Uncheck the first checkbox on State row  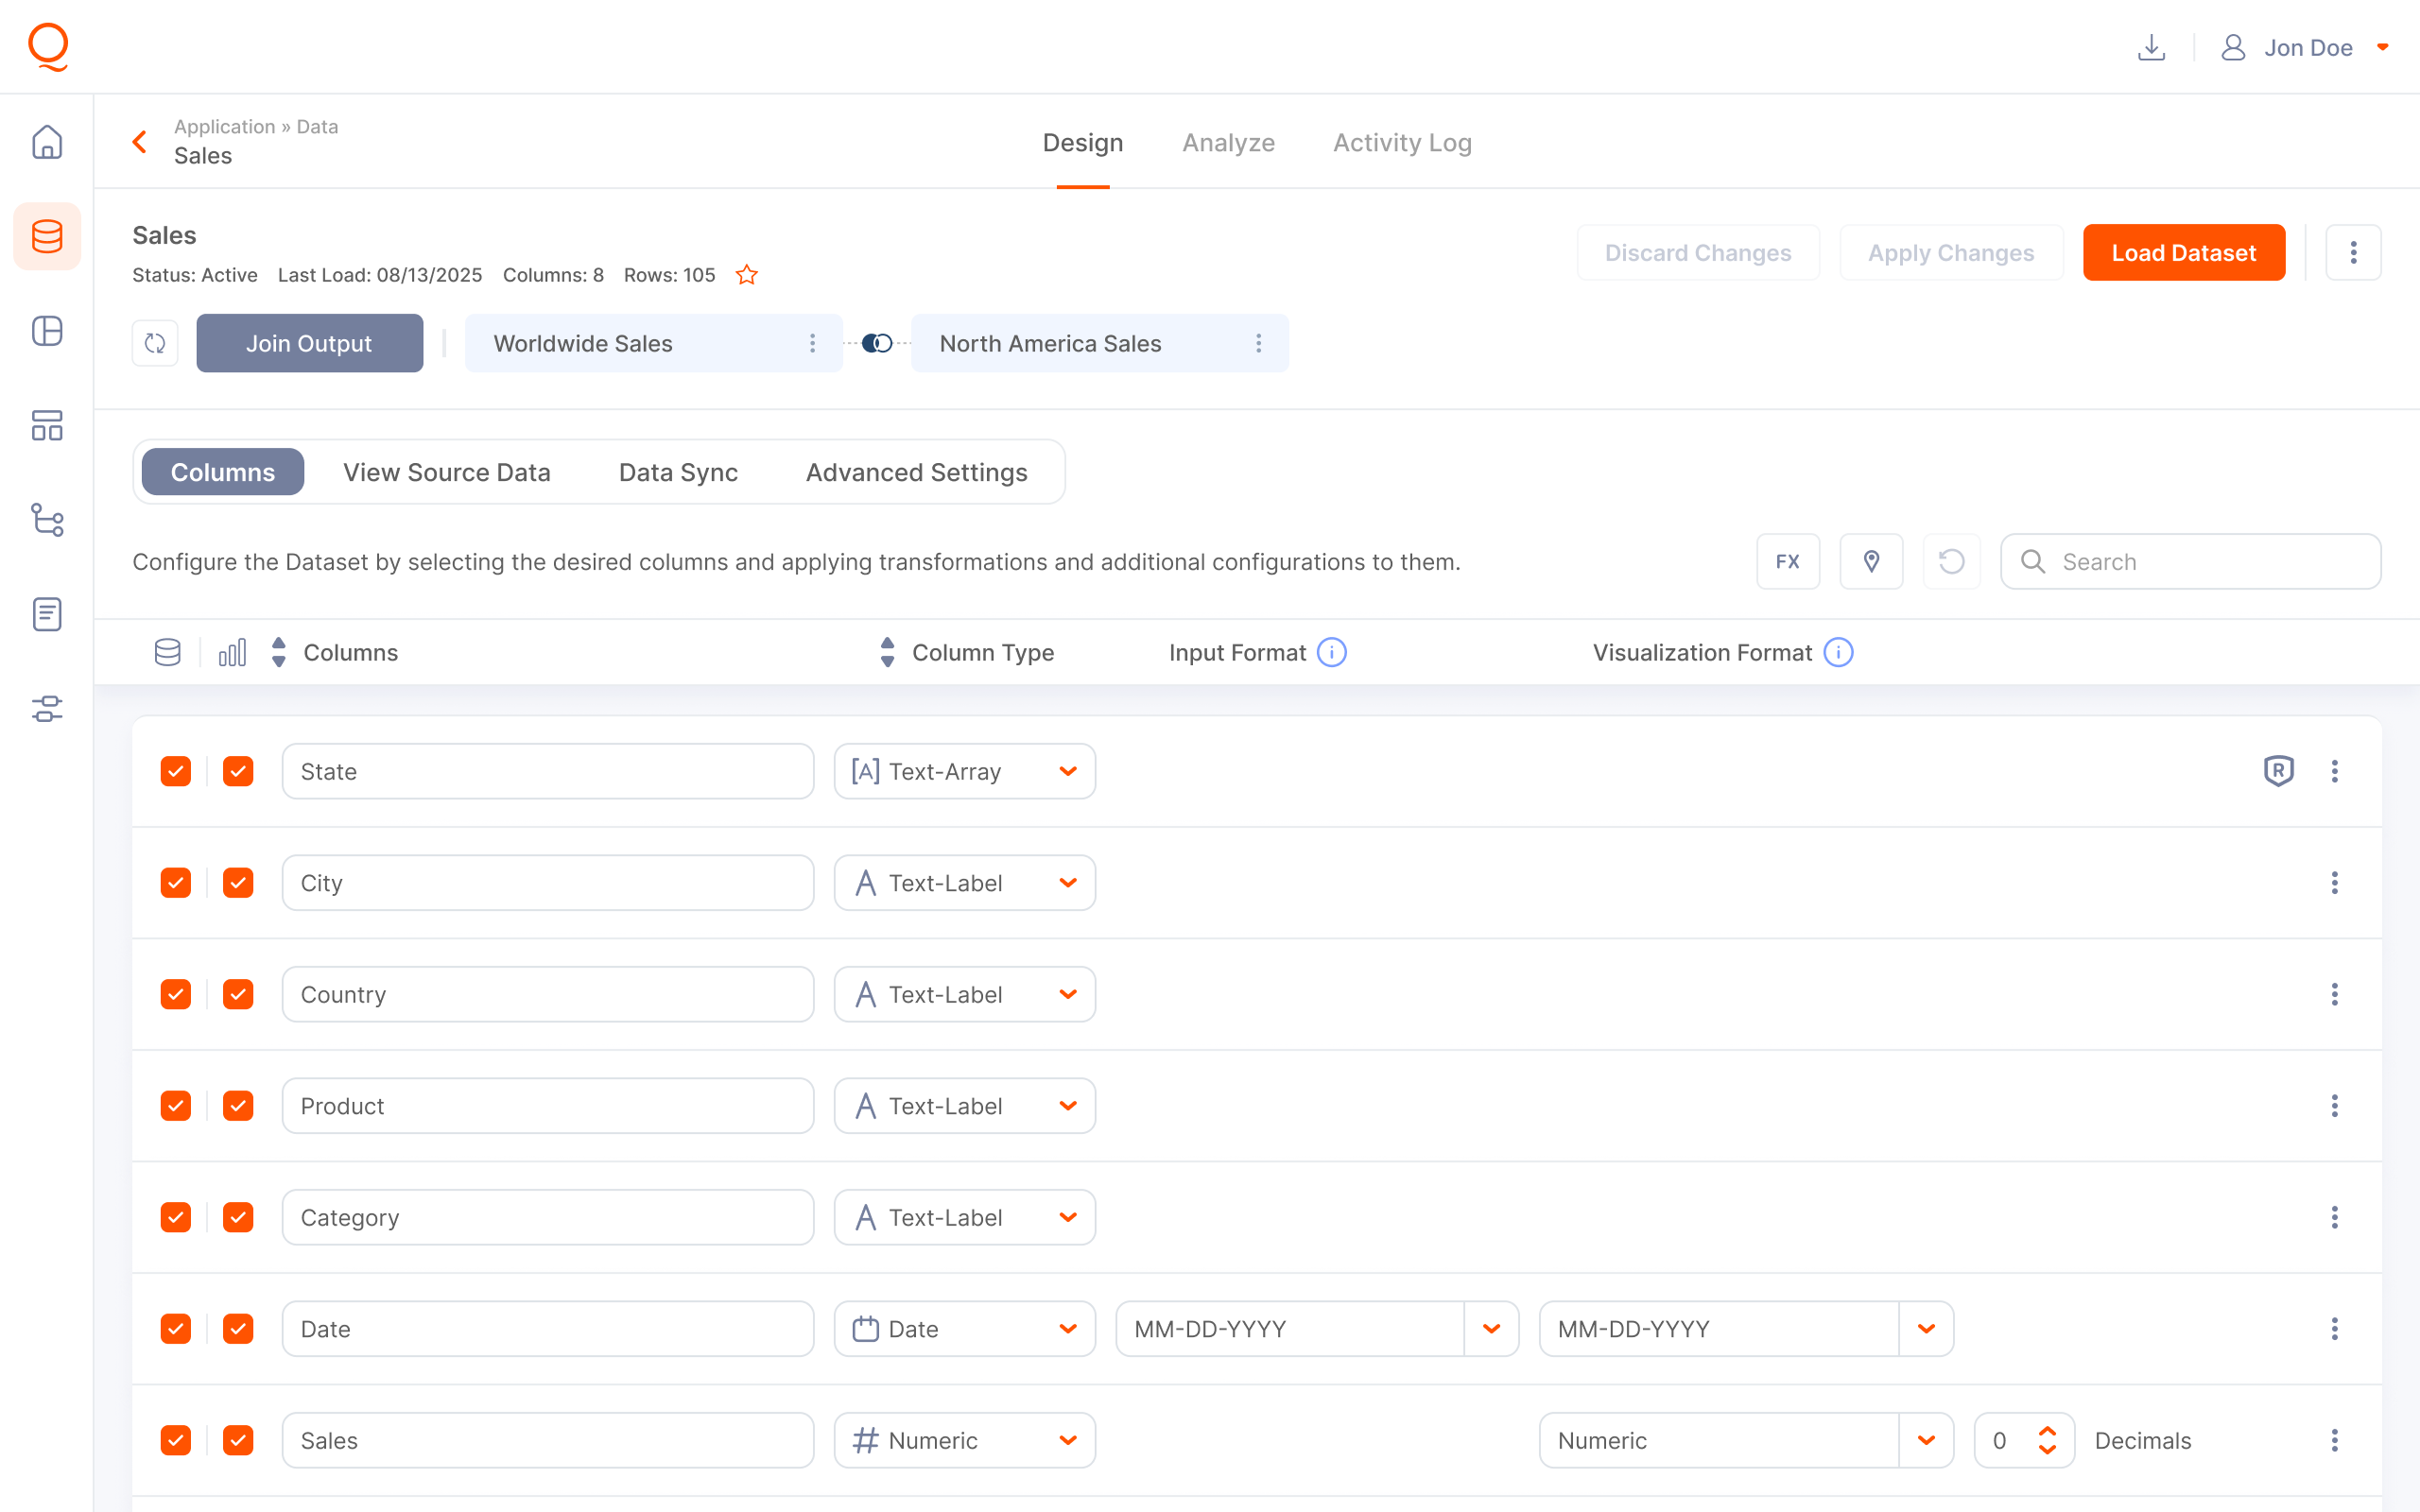(176, 771)
